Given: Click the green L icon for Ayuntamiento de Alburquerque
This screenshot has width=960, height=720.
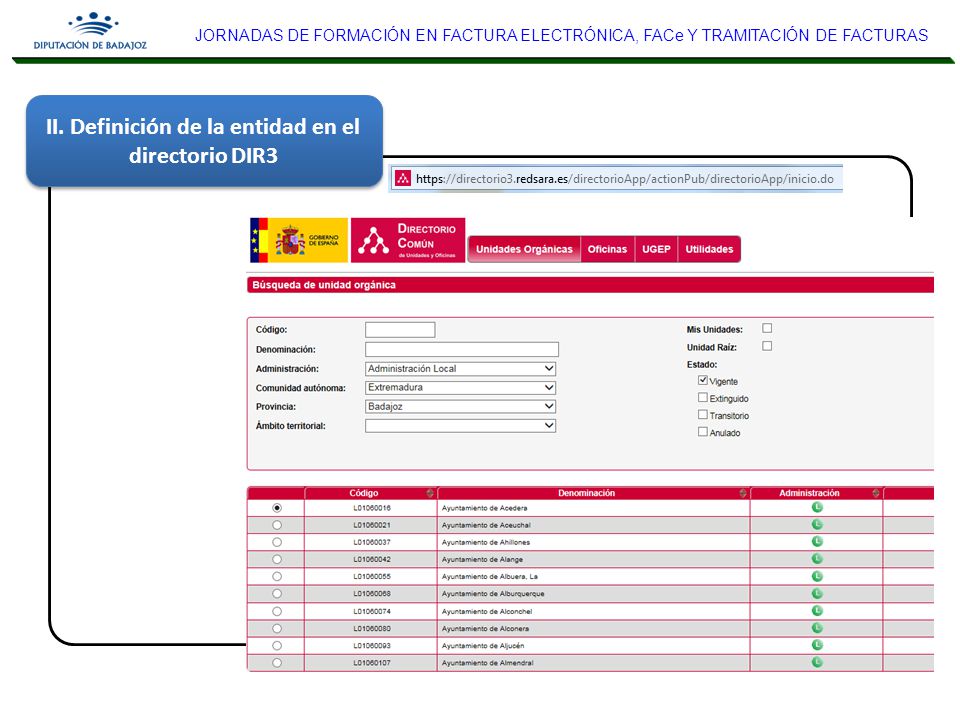Looking at the screenshot, I should [x=817, y=593].
